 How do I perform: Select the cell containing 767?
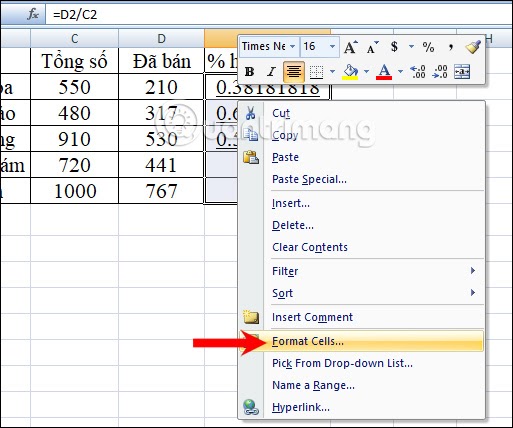coord(161,191)
